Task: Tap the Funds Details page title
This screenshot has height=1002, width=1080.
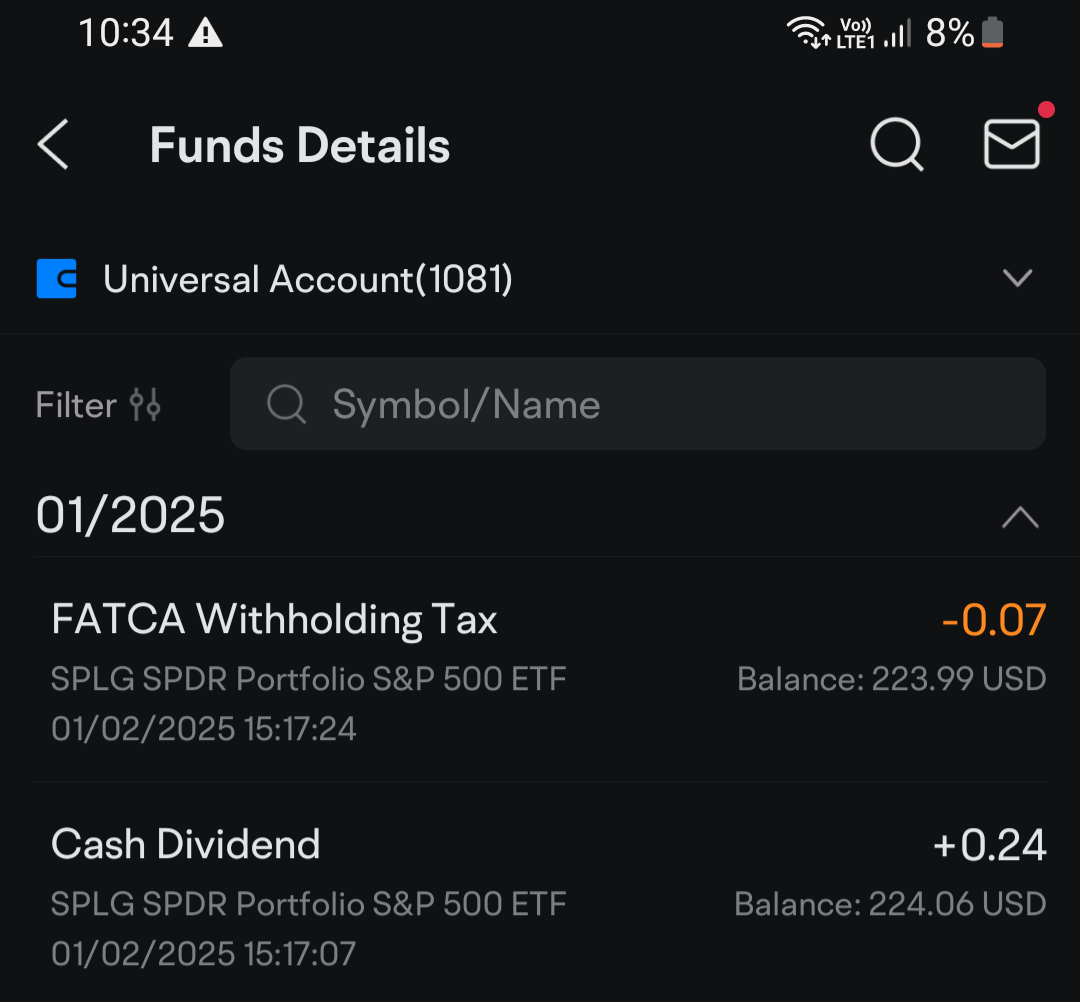Action: [x=300, y=146]
